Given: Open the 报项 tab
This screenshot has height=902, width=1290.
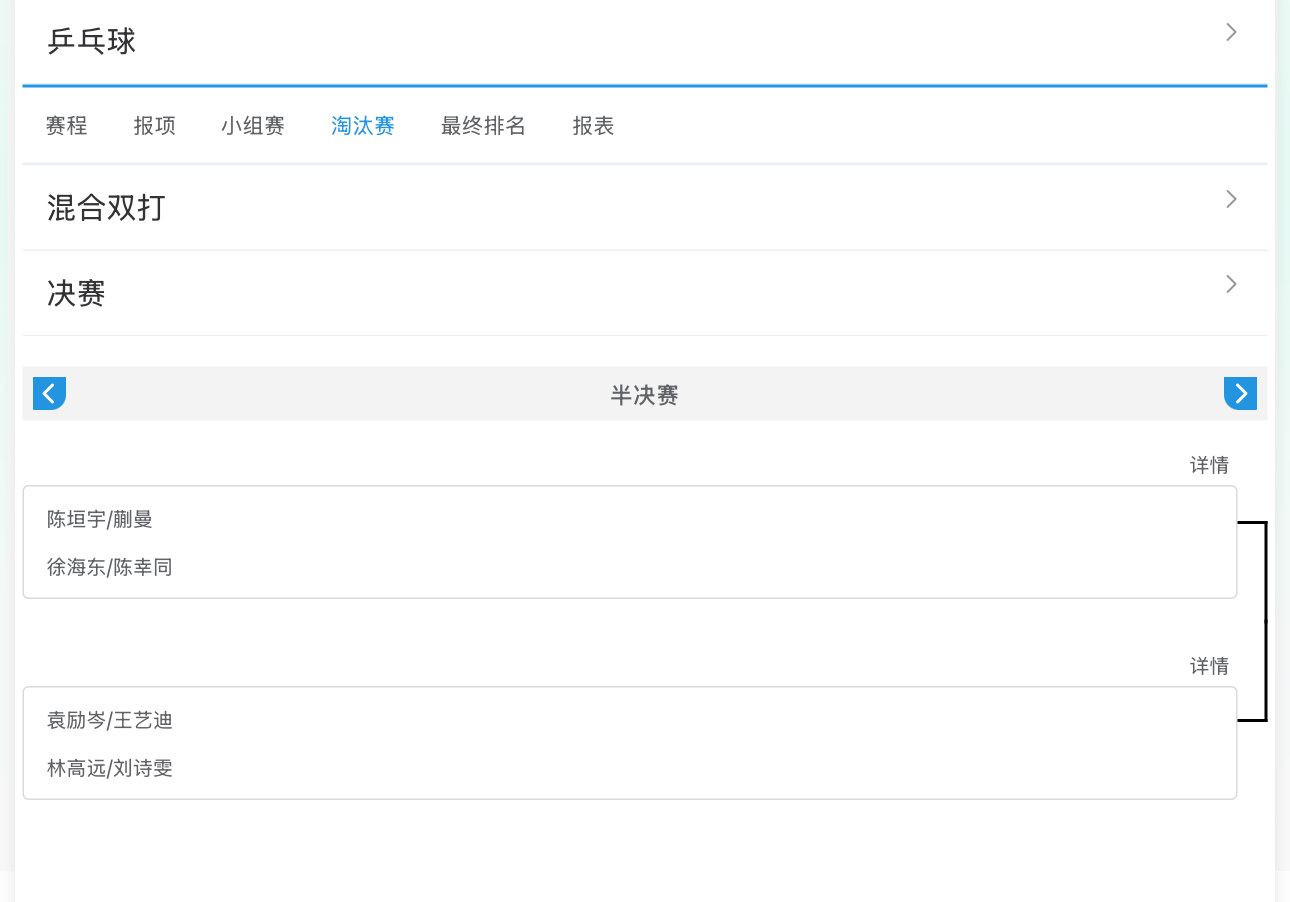Looking at the screenshot, I should [154, 125].
